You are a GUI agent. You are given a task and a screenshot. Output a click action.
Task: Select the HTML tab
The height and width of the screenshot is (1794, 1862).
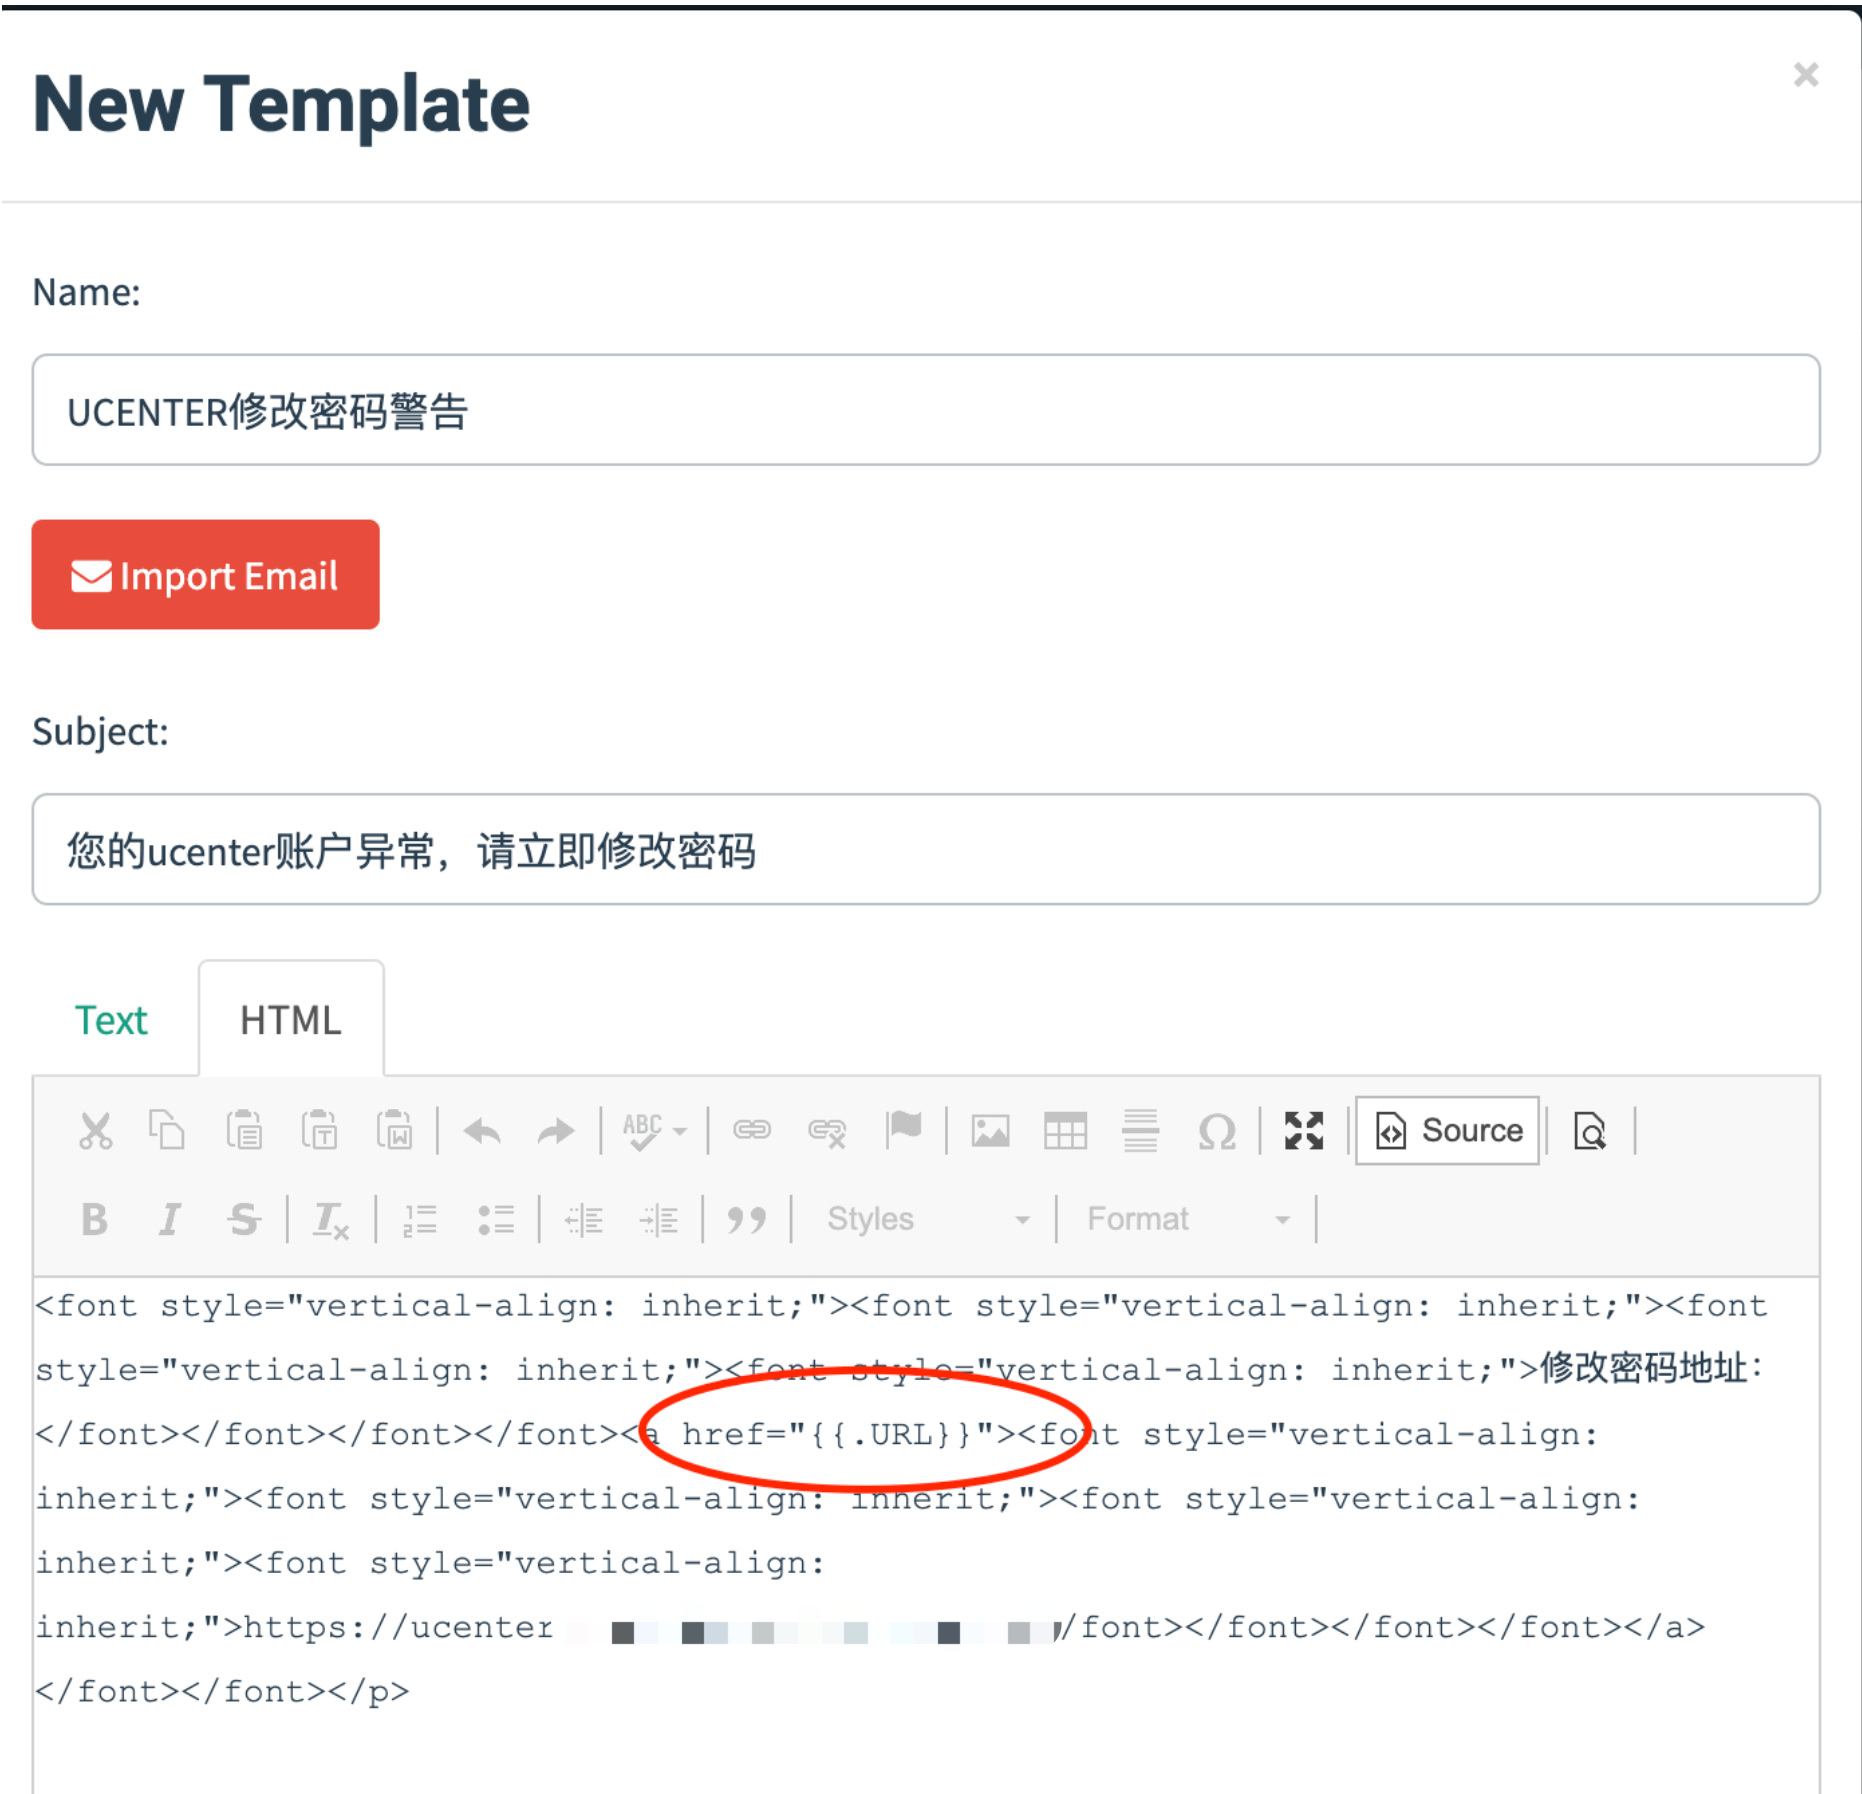pyautogui.click(x=290, y=1020)
